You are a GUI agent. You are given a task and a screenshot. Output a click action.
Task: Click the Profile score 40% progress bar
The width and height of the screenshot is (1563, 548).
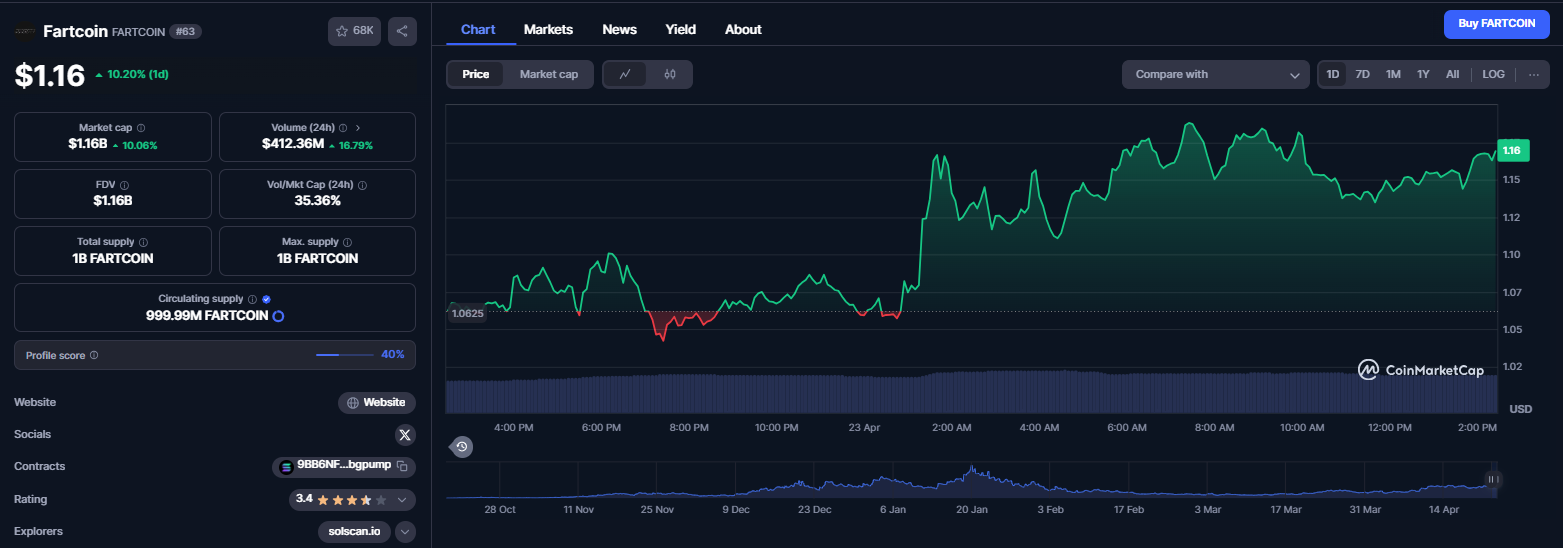click(x=344, y=355)
